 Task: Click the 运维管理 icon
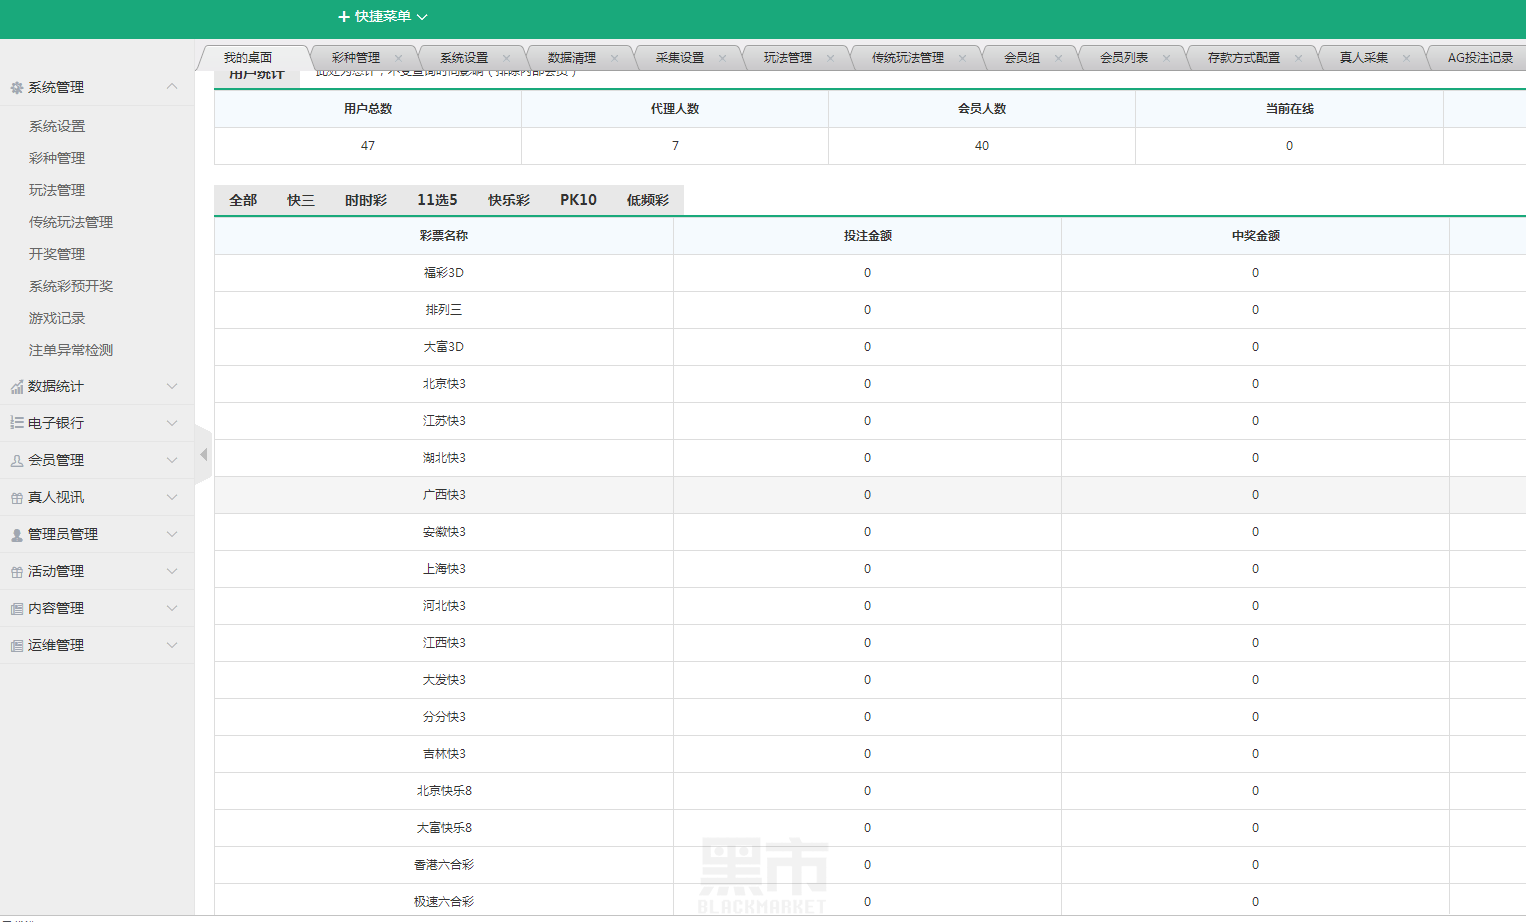point(16,646)
